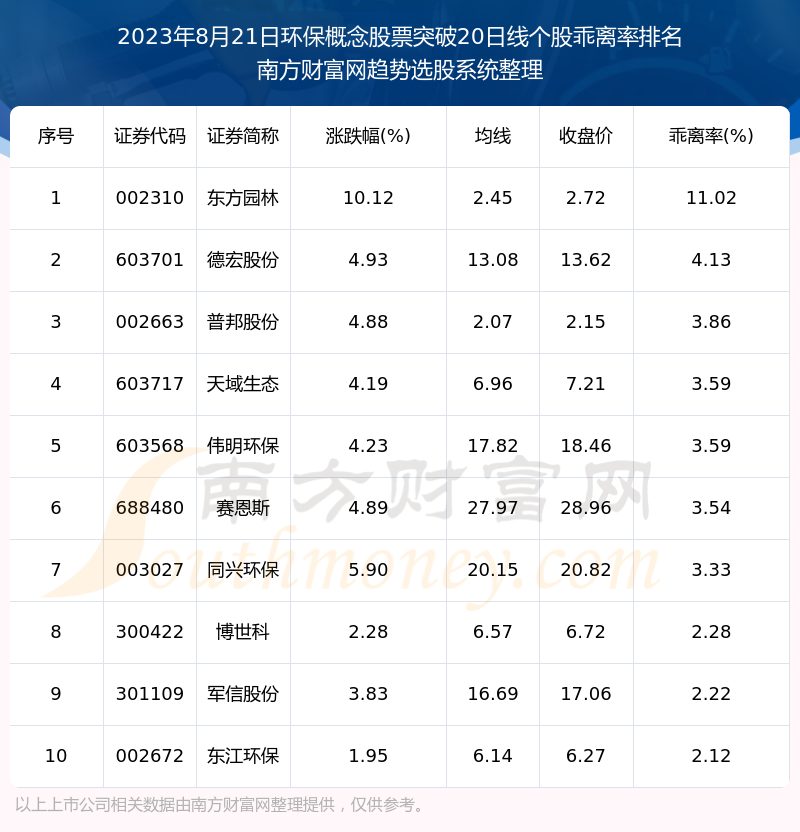800x832 pixels.
Task: Click the 收盘价 column header
Action: click(x=586, y=136)
